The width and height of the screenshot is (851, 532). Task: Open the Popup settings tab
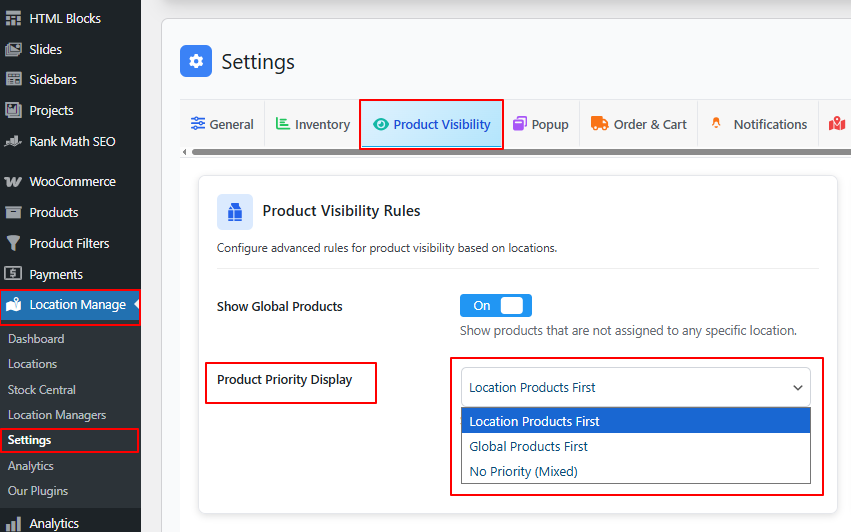540,125
